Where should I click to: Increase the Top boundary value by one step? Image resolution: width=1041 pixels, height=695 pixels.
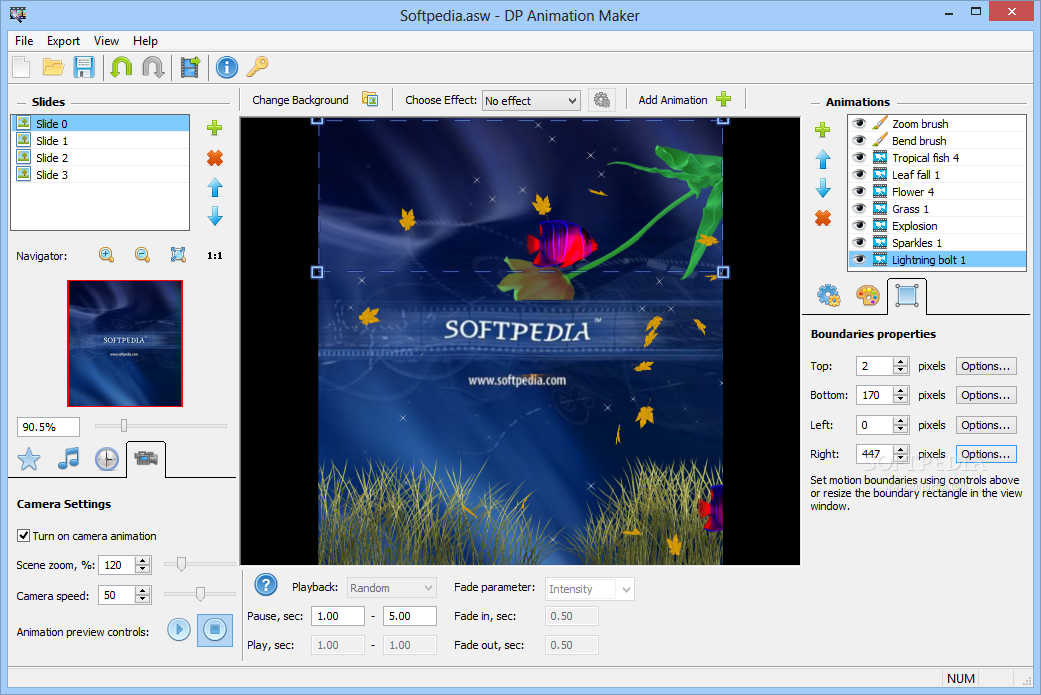[900, 362]
